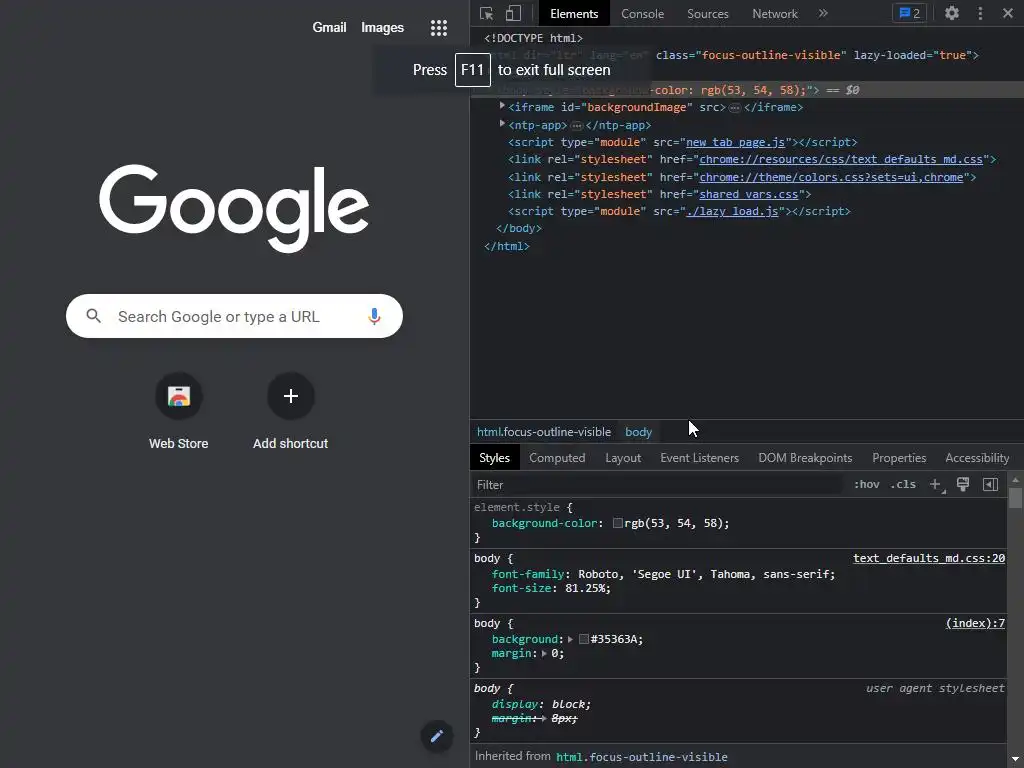Click the font-size value 81.25%

[x=584, y=588]
